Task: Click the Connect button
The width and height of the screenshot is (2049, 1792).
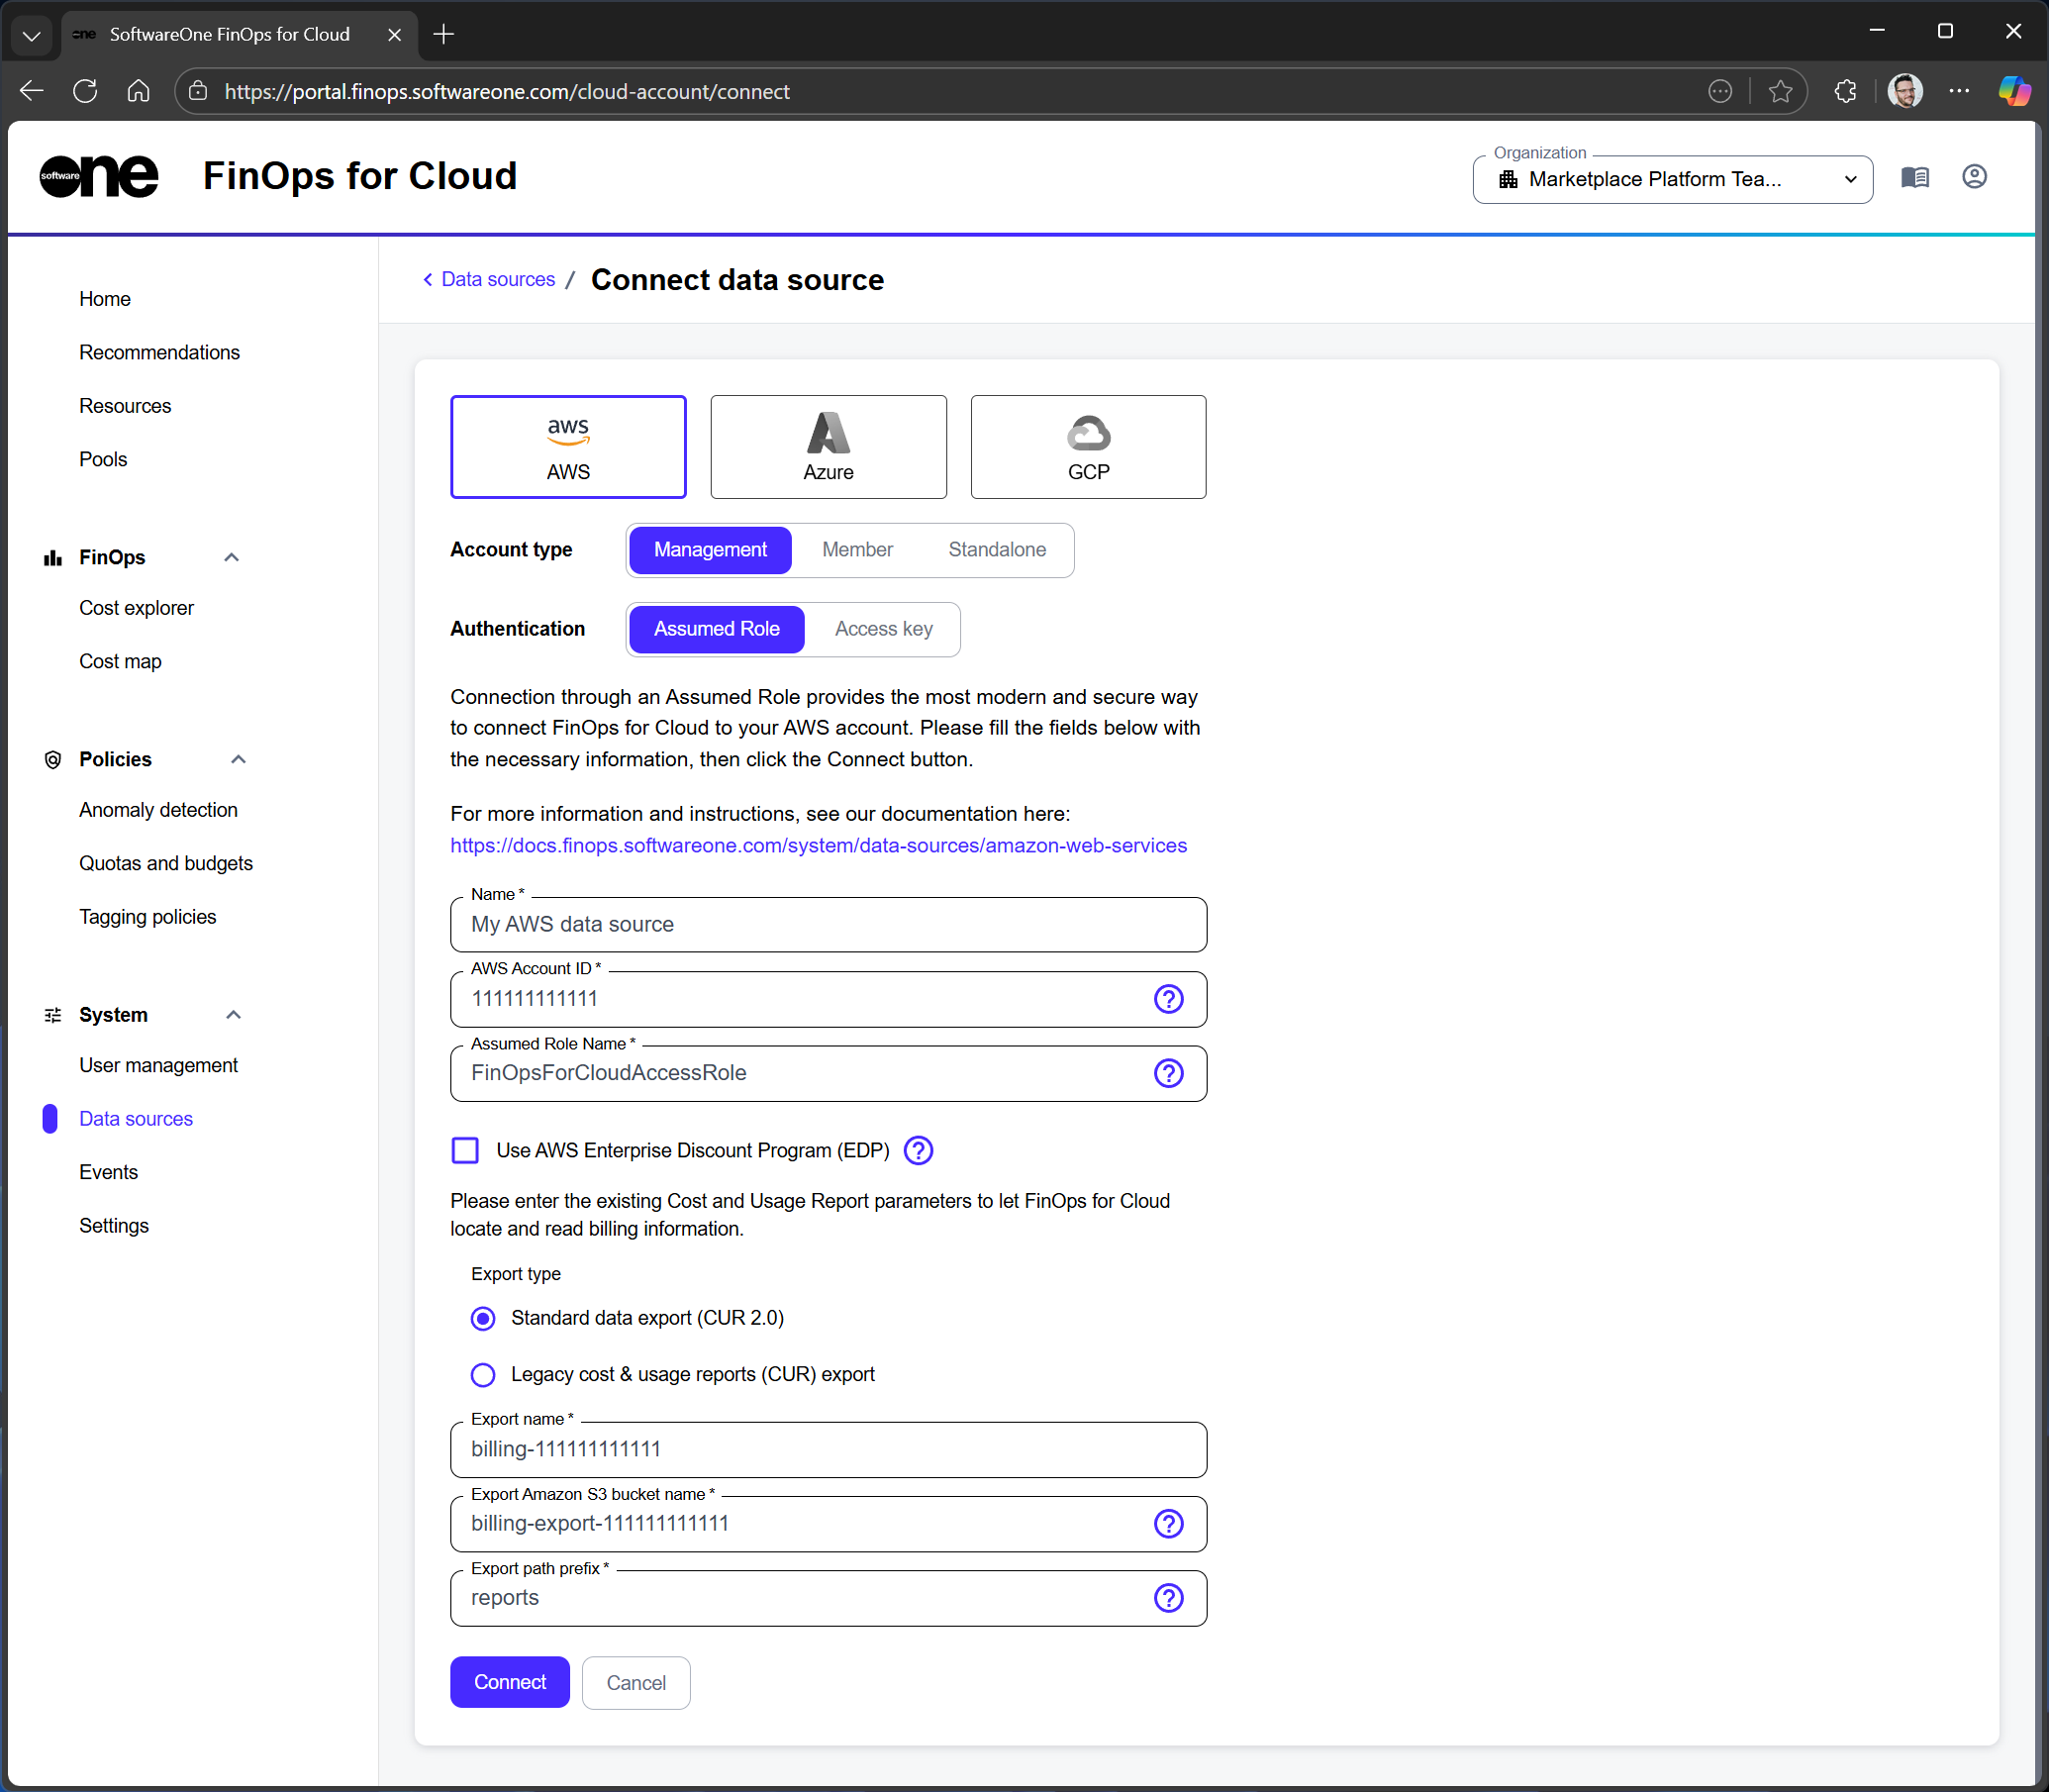Action: (x=509, y=1682)
